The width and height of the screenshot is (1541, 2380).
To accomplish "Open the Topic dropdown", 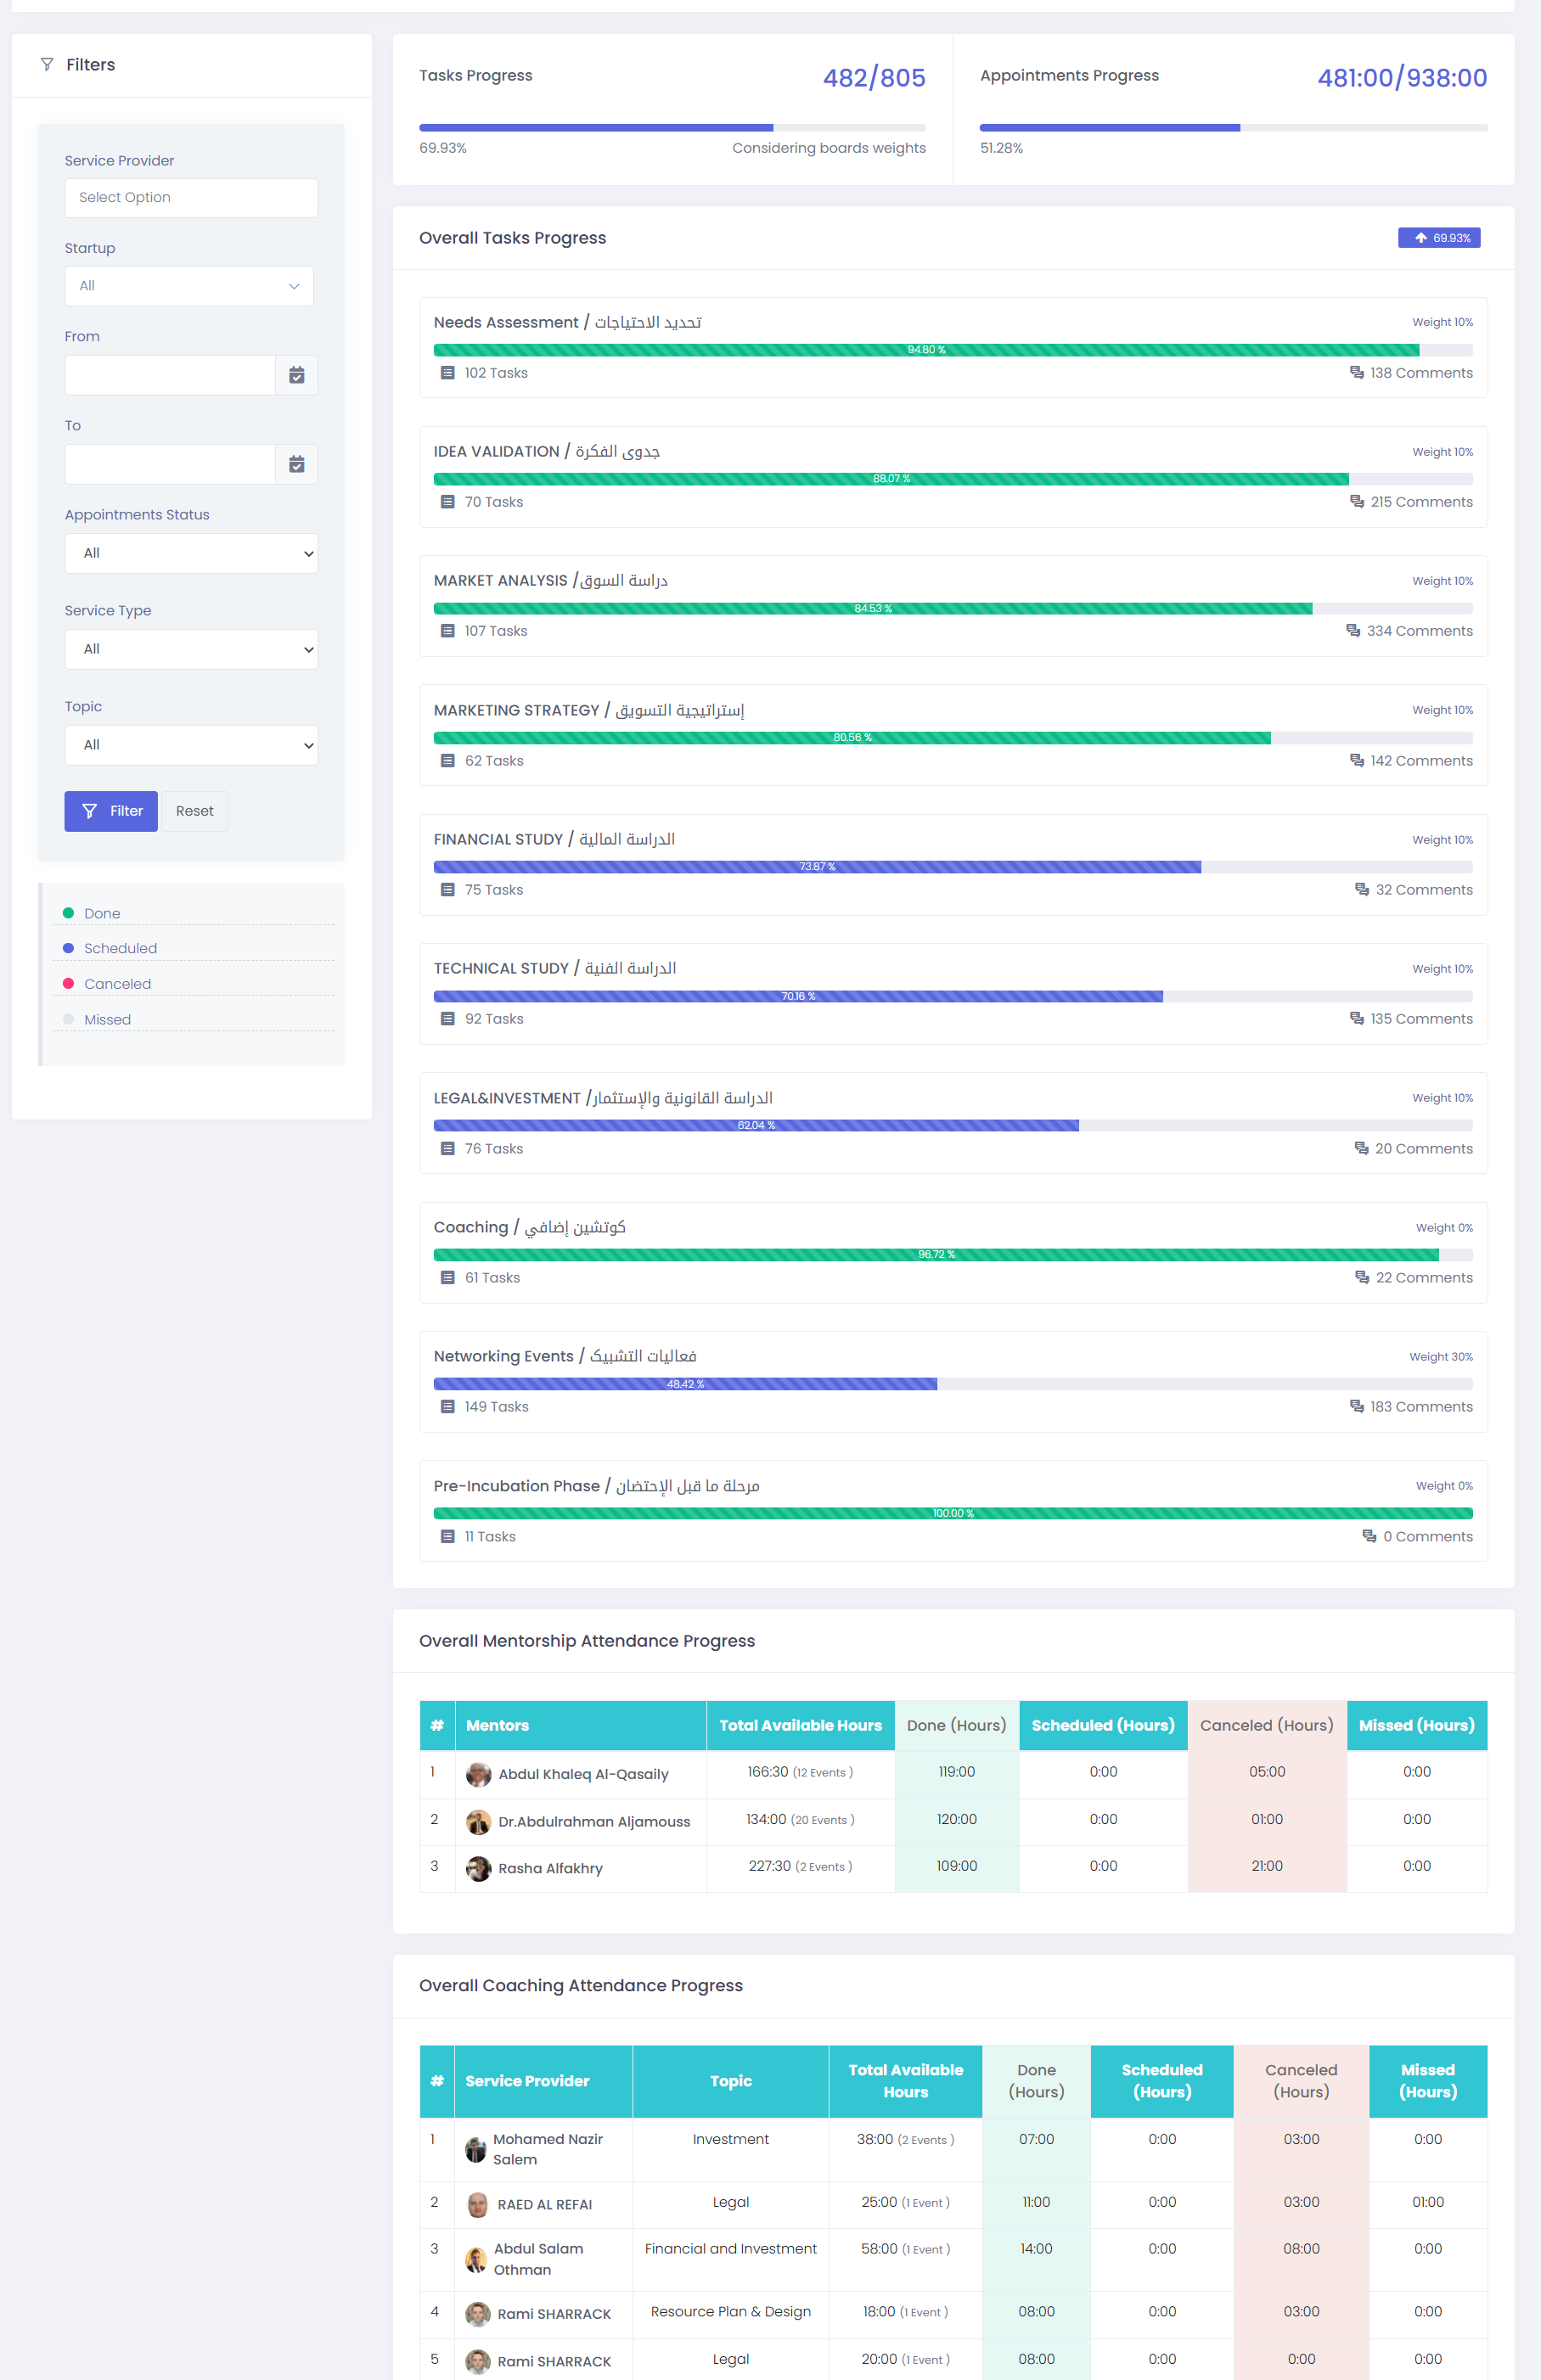I will [x=191, y=745].
